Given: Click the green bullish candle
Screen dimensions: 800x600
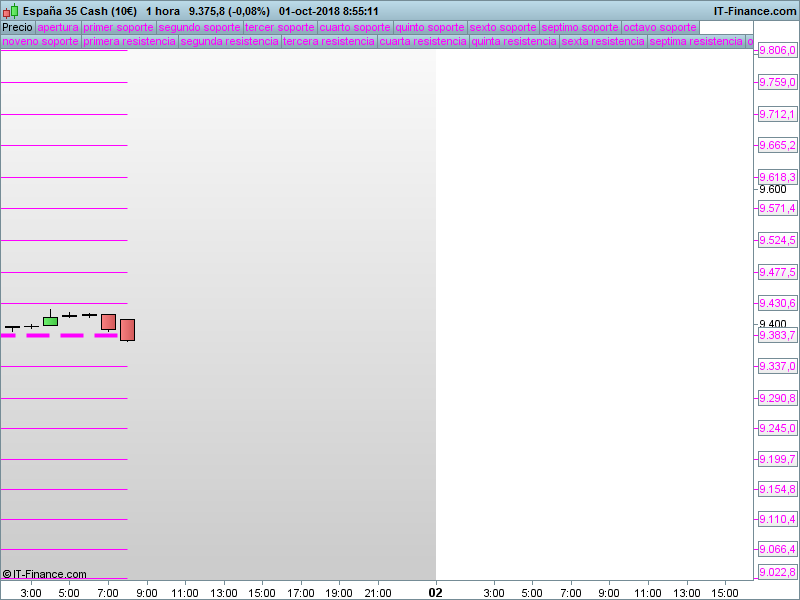Looking at the screenshot, I should coord(51,321).
